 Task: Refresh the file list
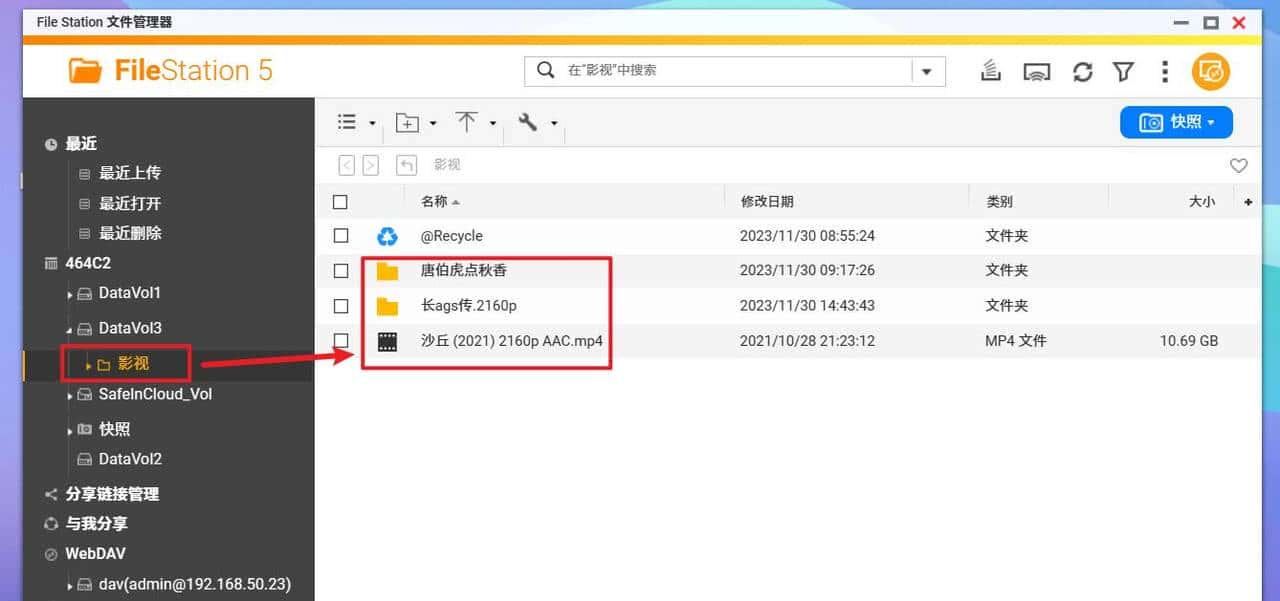click(1082, 72)
